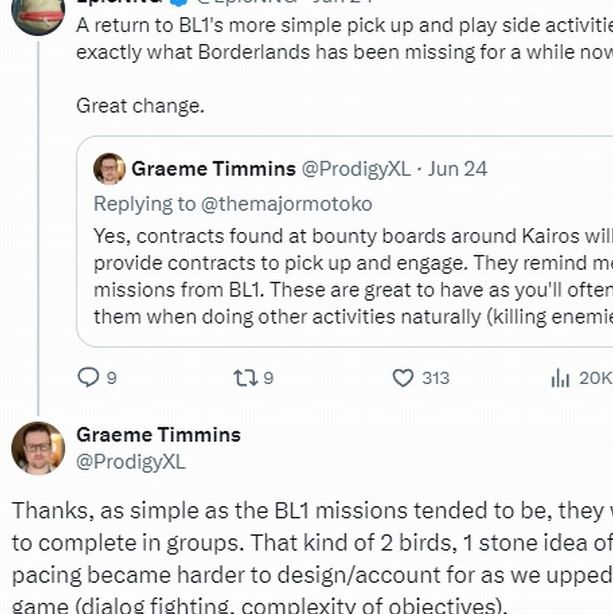Like the tweet with the heart icon
The width and height of the screenshot is (613, 614).
click(x=403, y=377)
